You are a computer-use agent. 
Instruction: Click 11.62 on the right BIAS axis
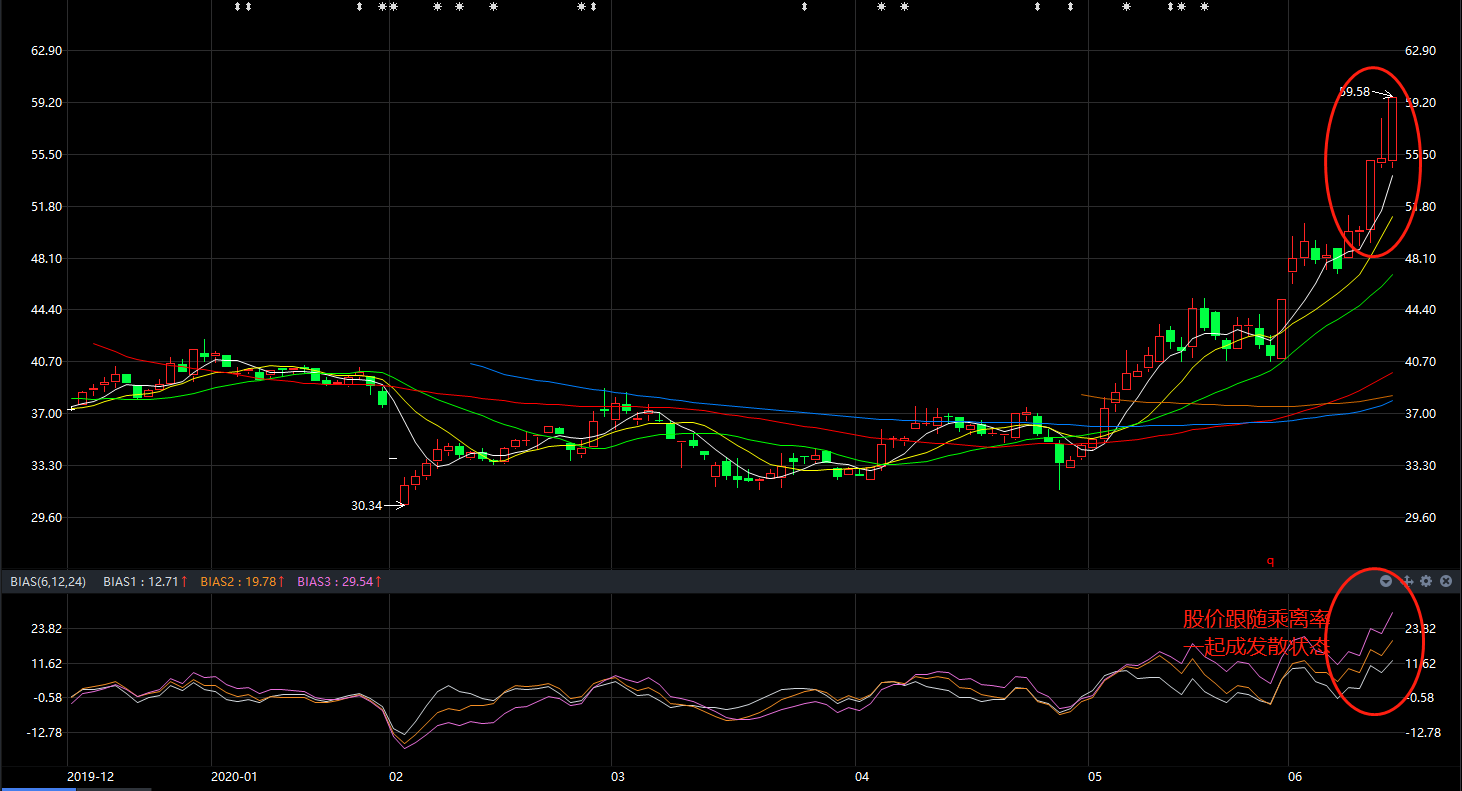pyautogui.click(x=1421, y=664)
